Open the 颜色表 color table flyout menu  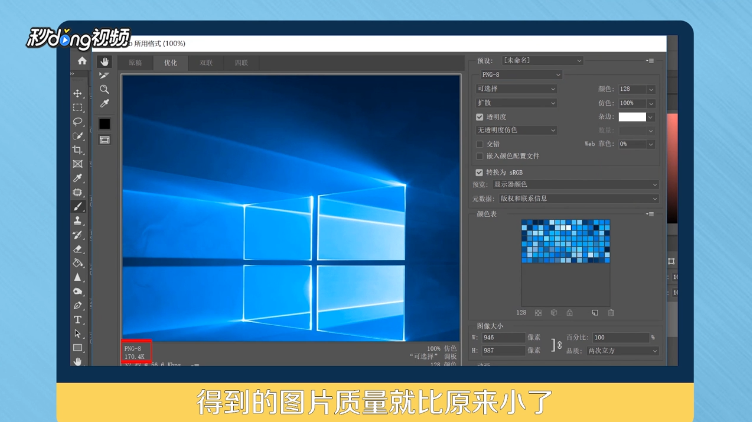[x=650, y=214]
